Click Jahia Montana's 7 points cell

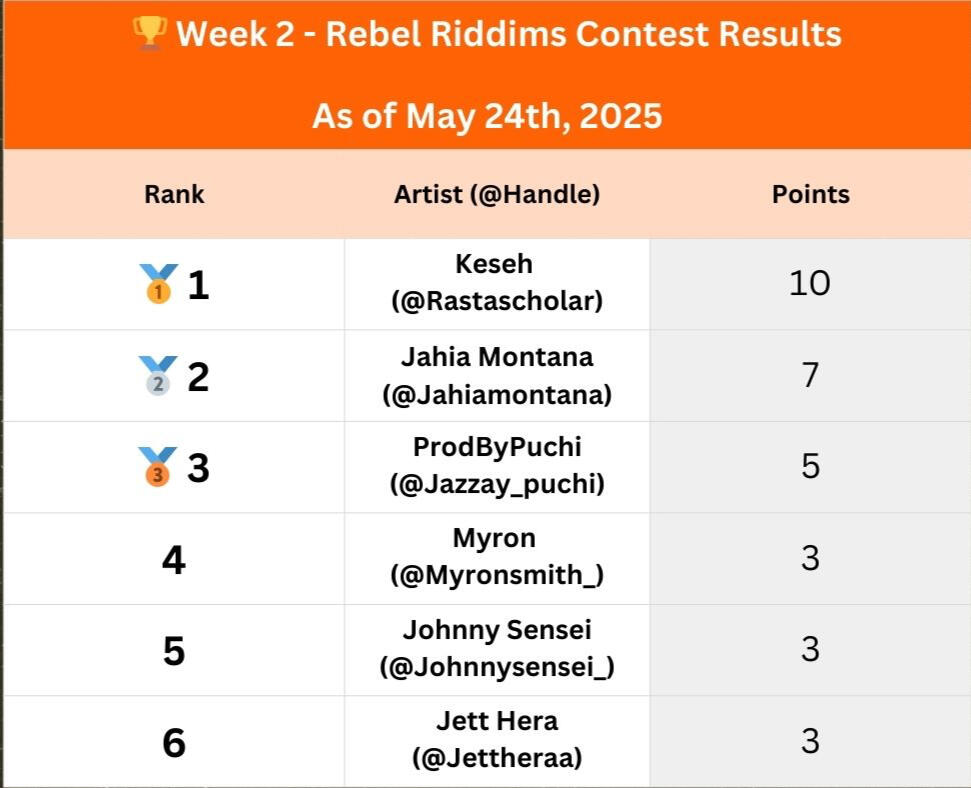pos(810,375)
